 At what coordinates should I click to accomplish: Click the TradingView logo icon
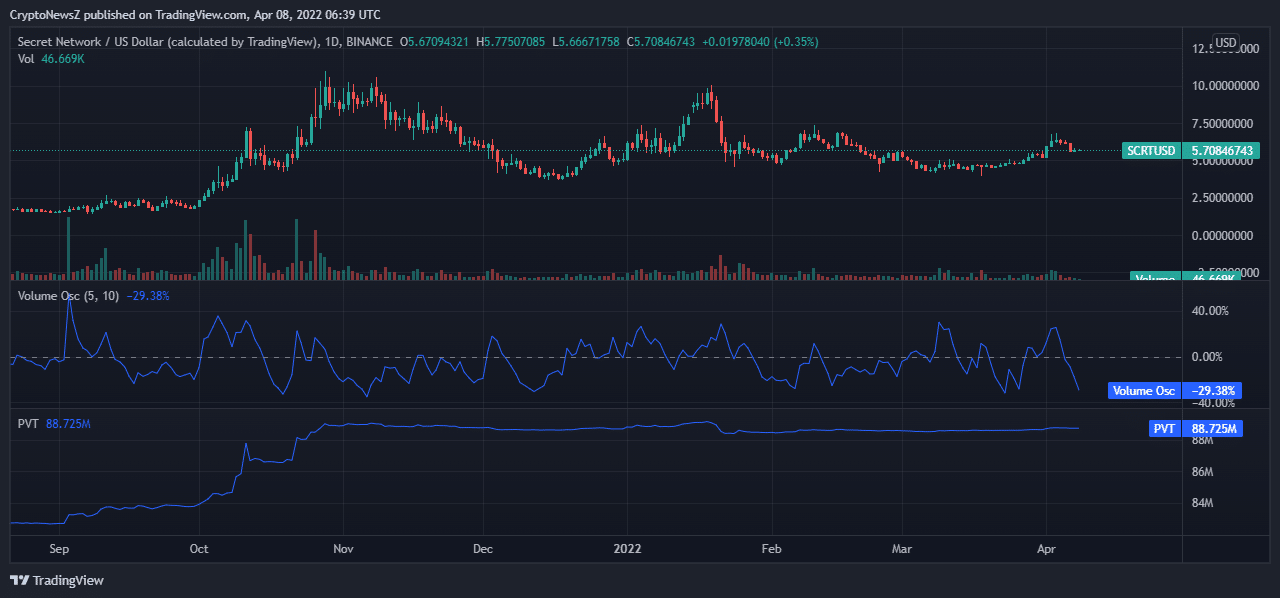(19, 580)
